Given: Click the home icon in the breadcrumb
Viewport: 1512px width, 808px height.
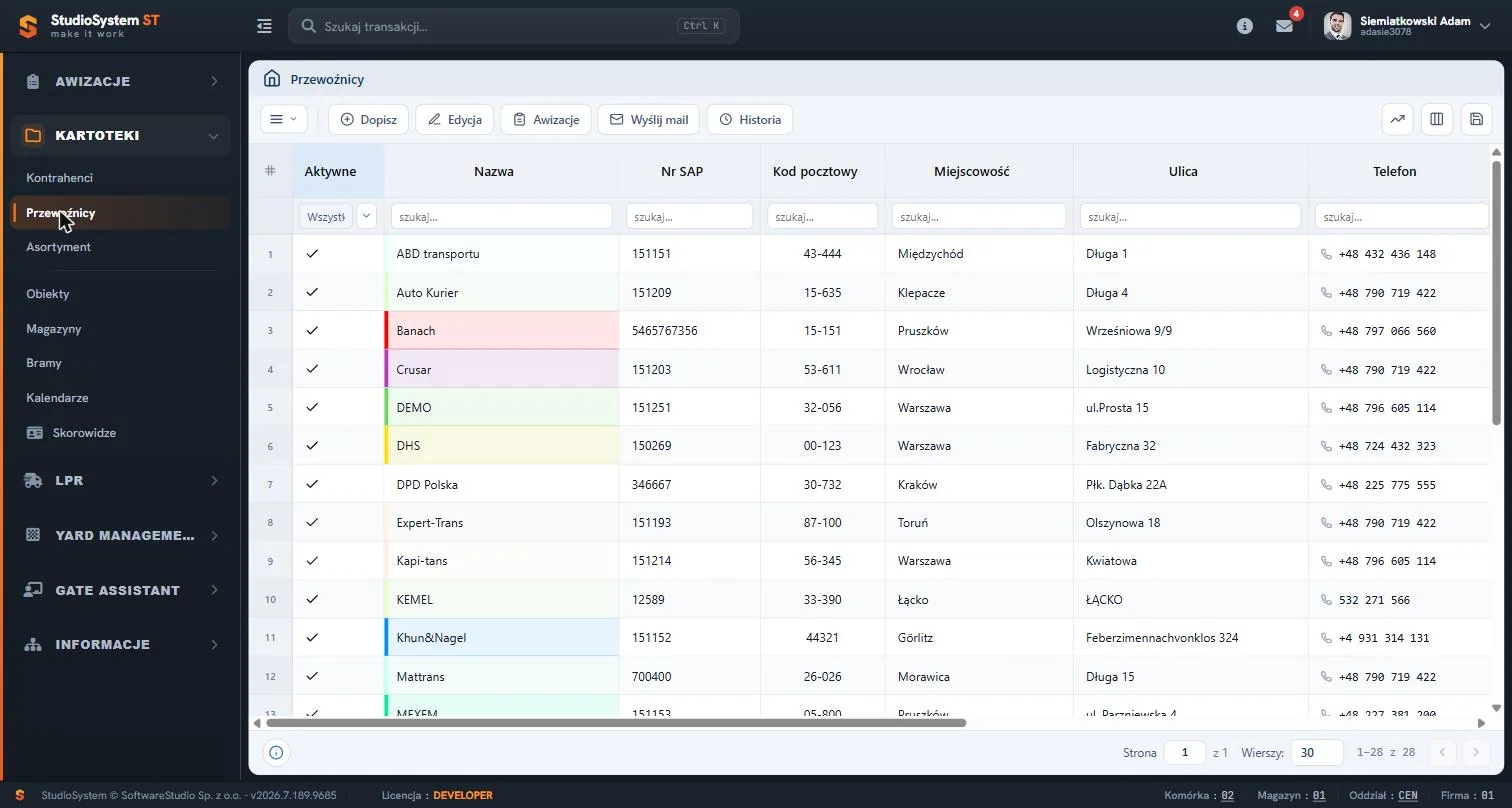Looking at the screenshot, I should point(271,78).
